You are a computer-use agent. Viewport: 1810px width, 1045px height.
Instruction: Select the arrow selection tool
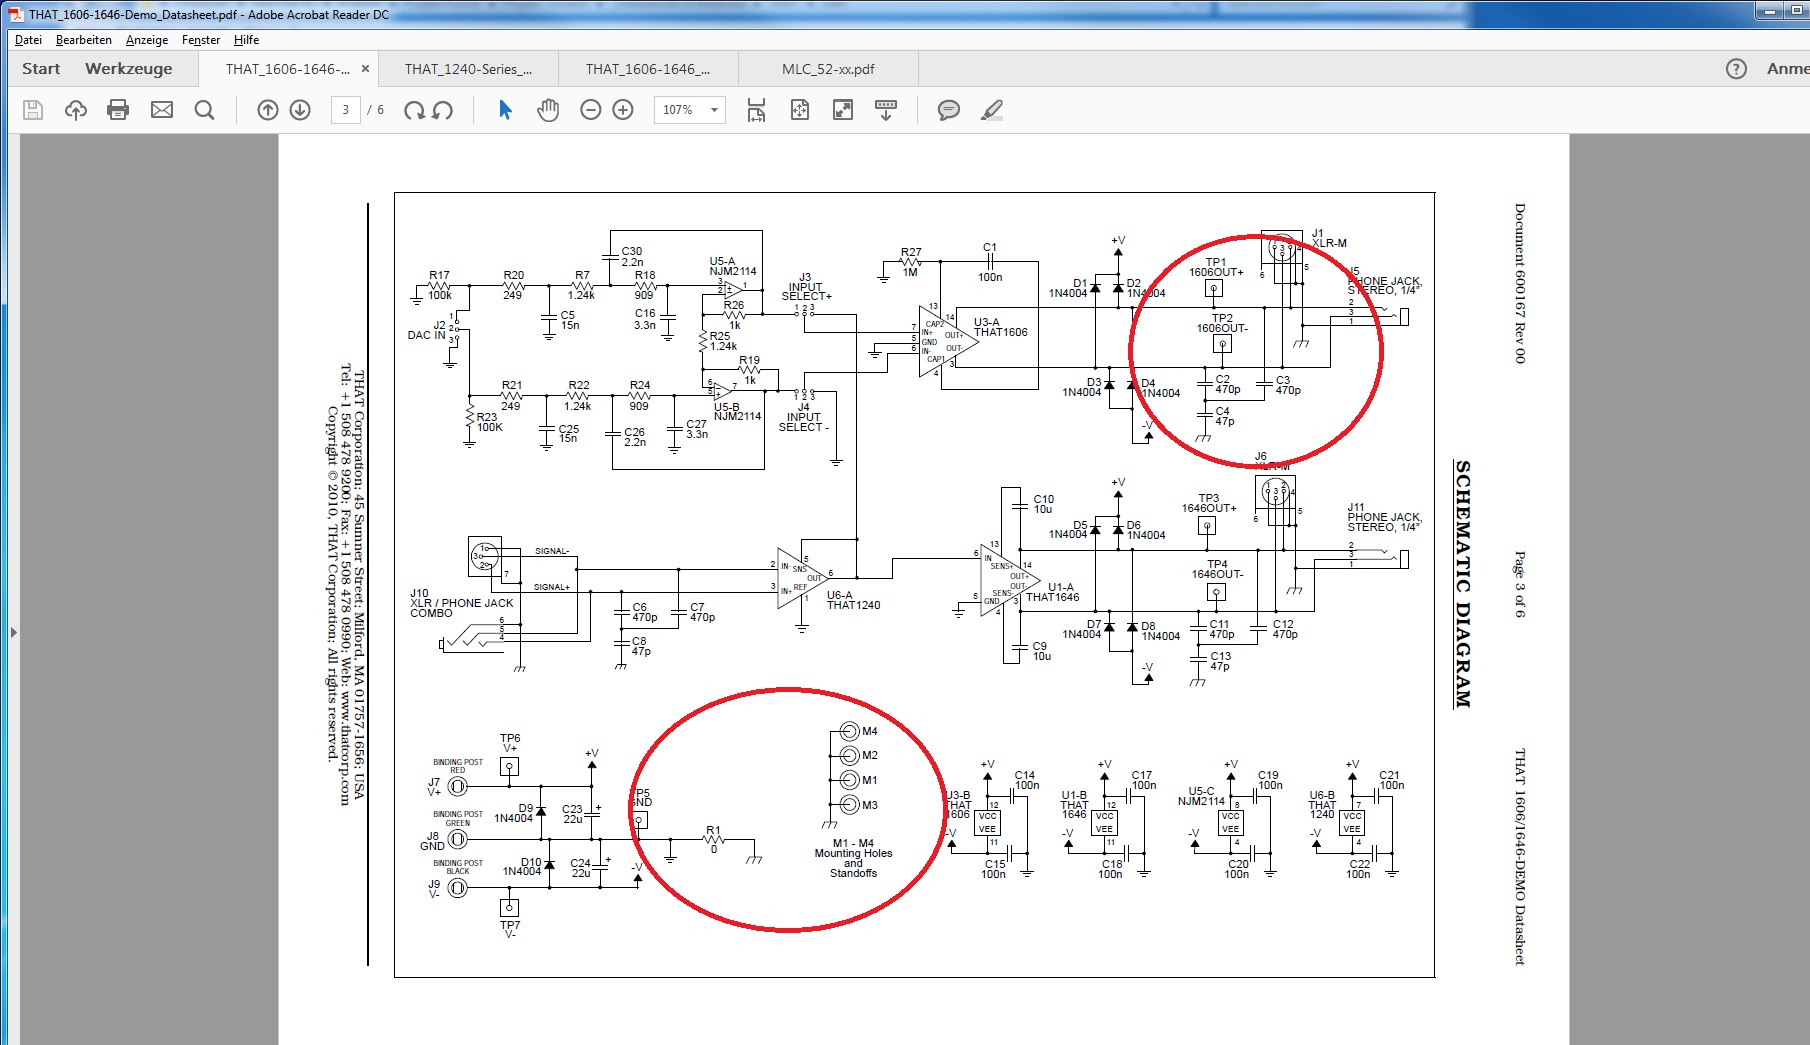[x=505, y=110]
